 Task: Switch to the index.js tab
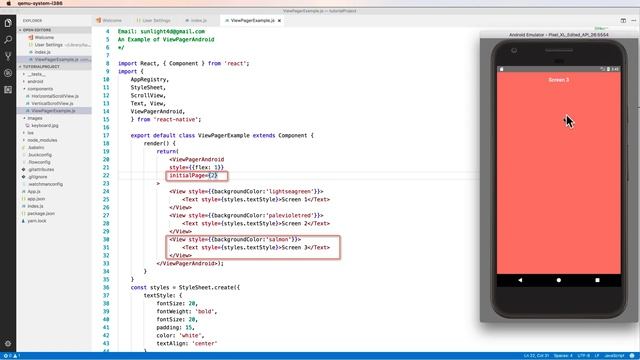pos(196,20)
